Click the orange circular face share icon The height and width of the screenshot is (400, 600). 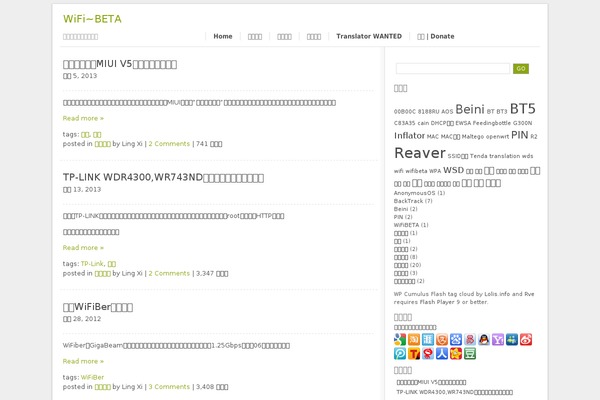pos(442,340)
